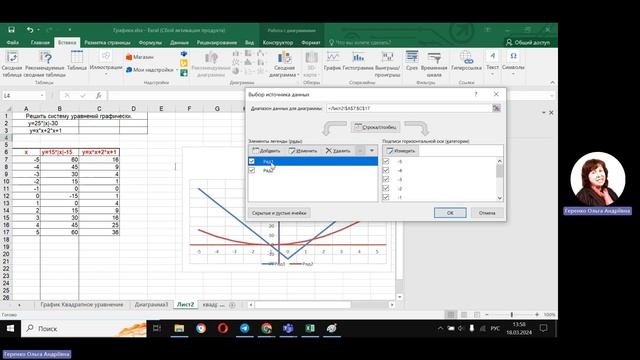640x360 pixels.
Task: Undo the last action in title bar
Action: coord(30,30)
